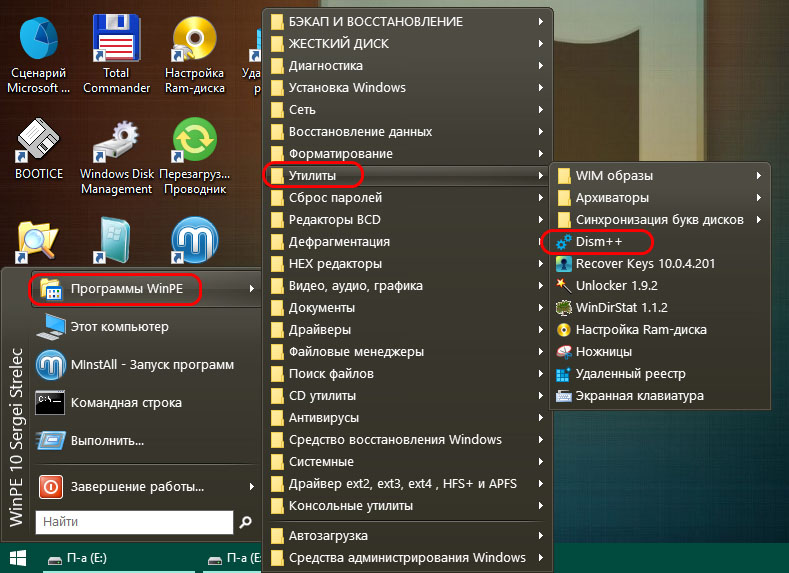
Task: Open Total Commander desktop shortcut
Action: coord(116,54)
